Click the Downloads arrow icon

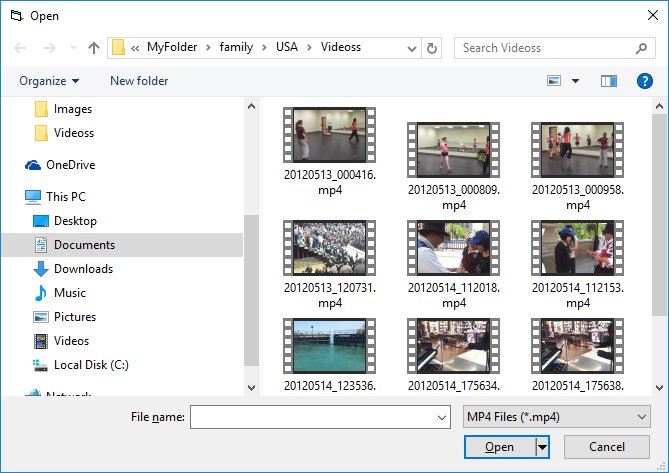[41, 269]
